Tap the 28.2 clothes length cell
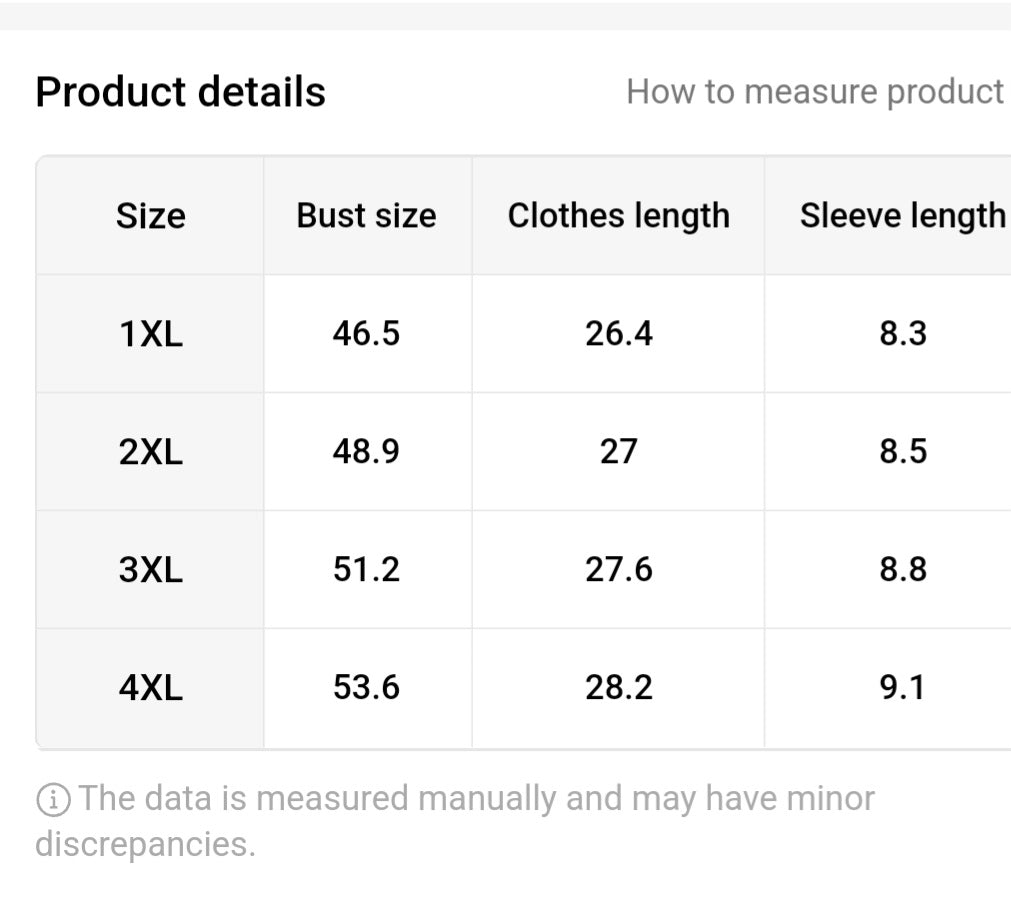Screen dimensions: 1011x912 click(x=618, y=688)
